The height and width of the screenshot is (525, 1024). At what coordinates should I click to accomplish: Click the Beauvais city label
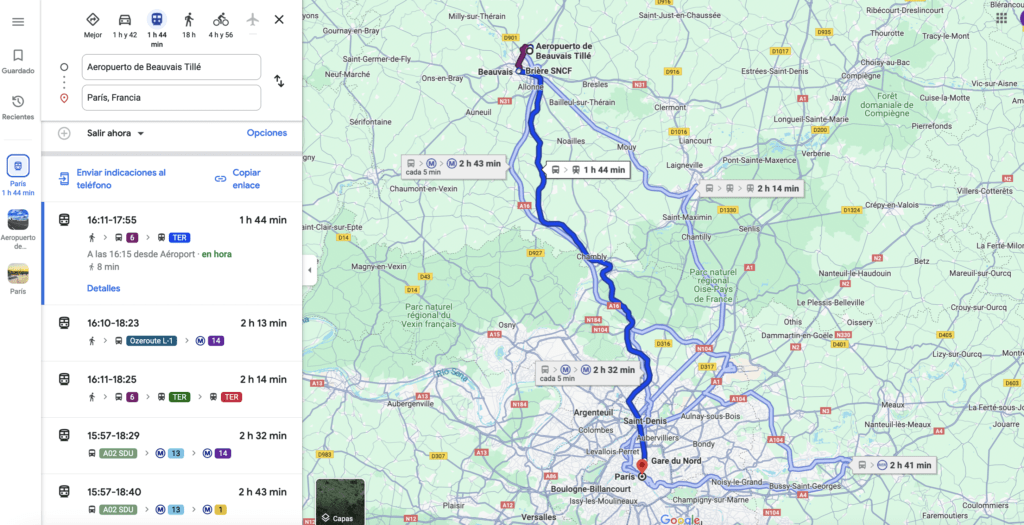(x=496, y=72)
